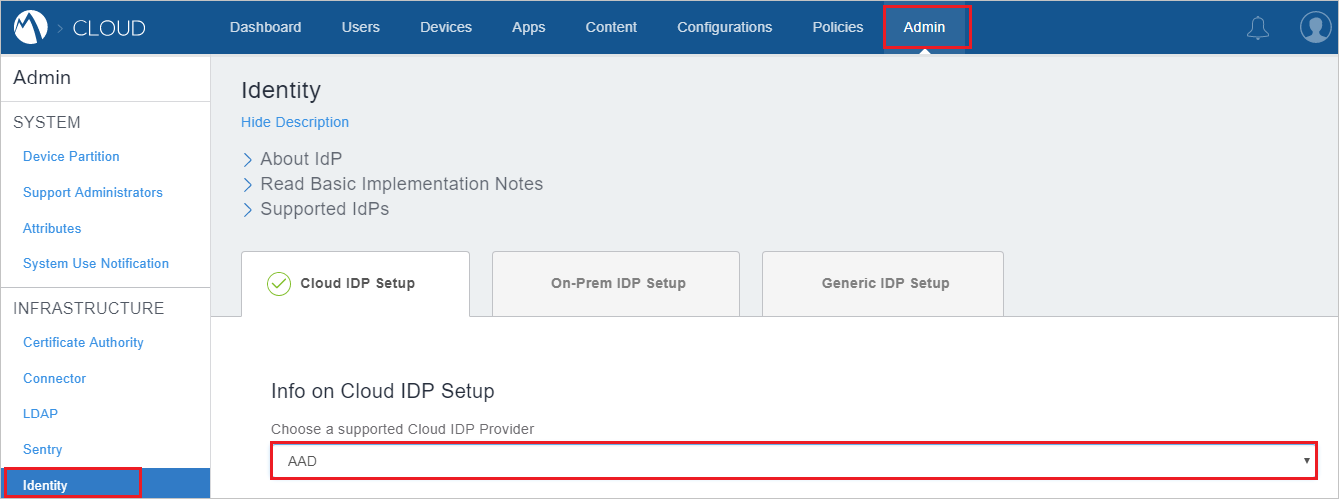
Task: Open LDAP settings
Action: pos(39,413)
